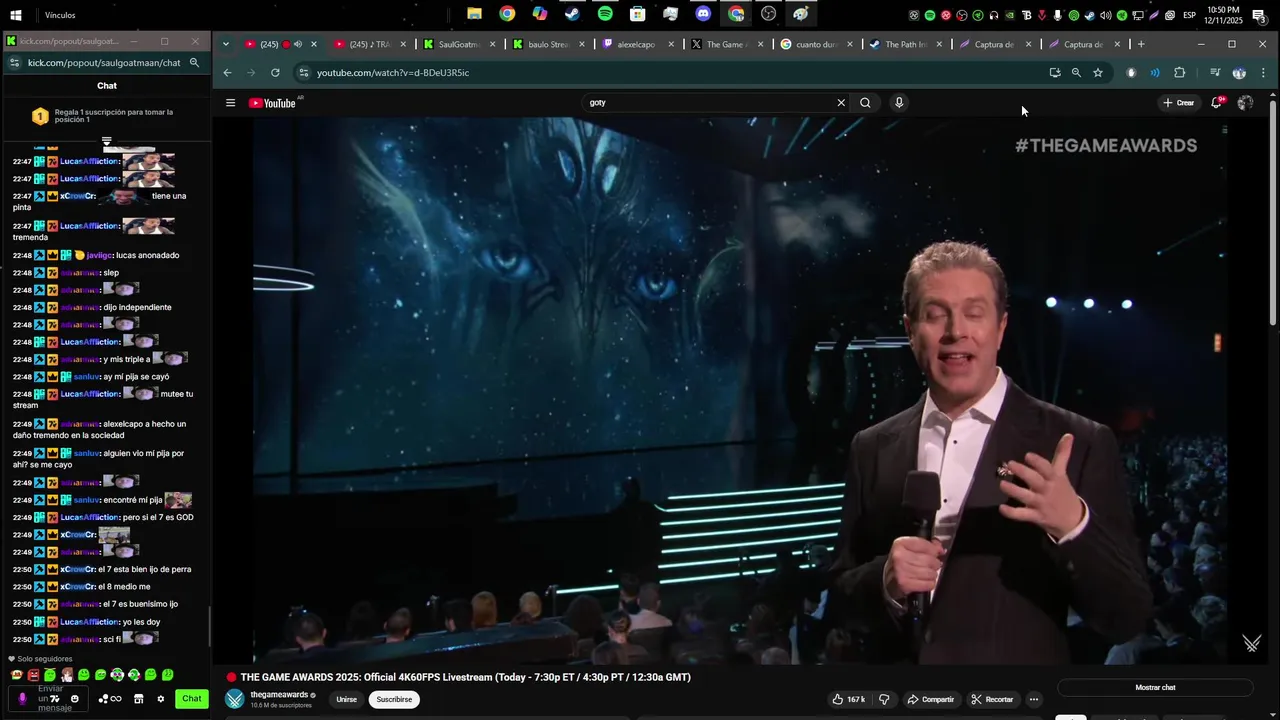Image resolution: width=1280 pixels, height=720 pixels.
Task: Open Spotify from the taskbar
Action: [605, 14]
